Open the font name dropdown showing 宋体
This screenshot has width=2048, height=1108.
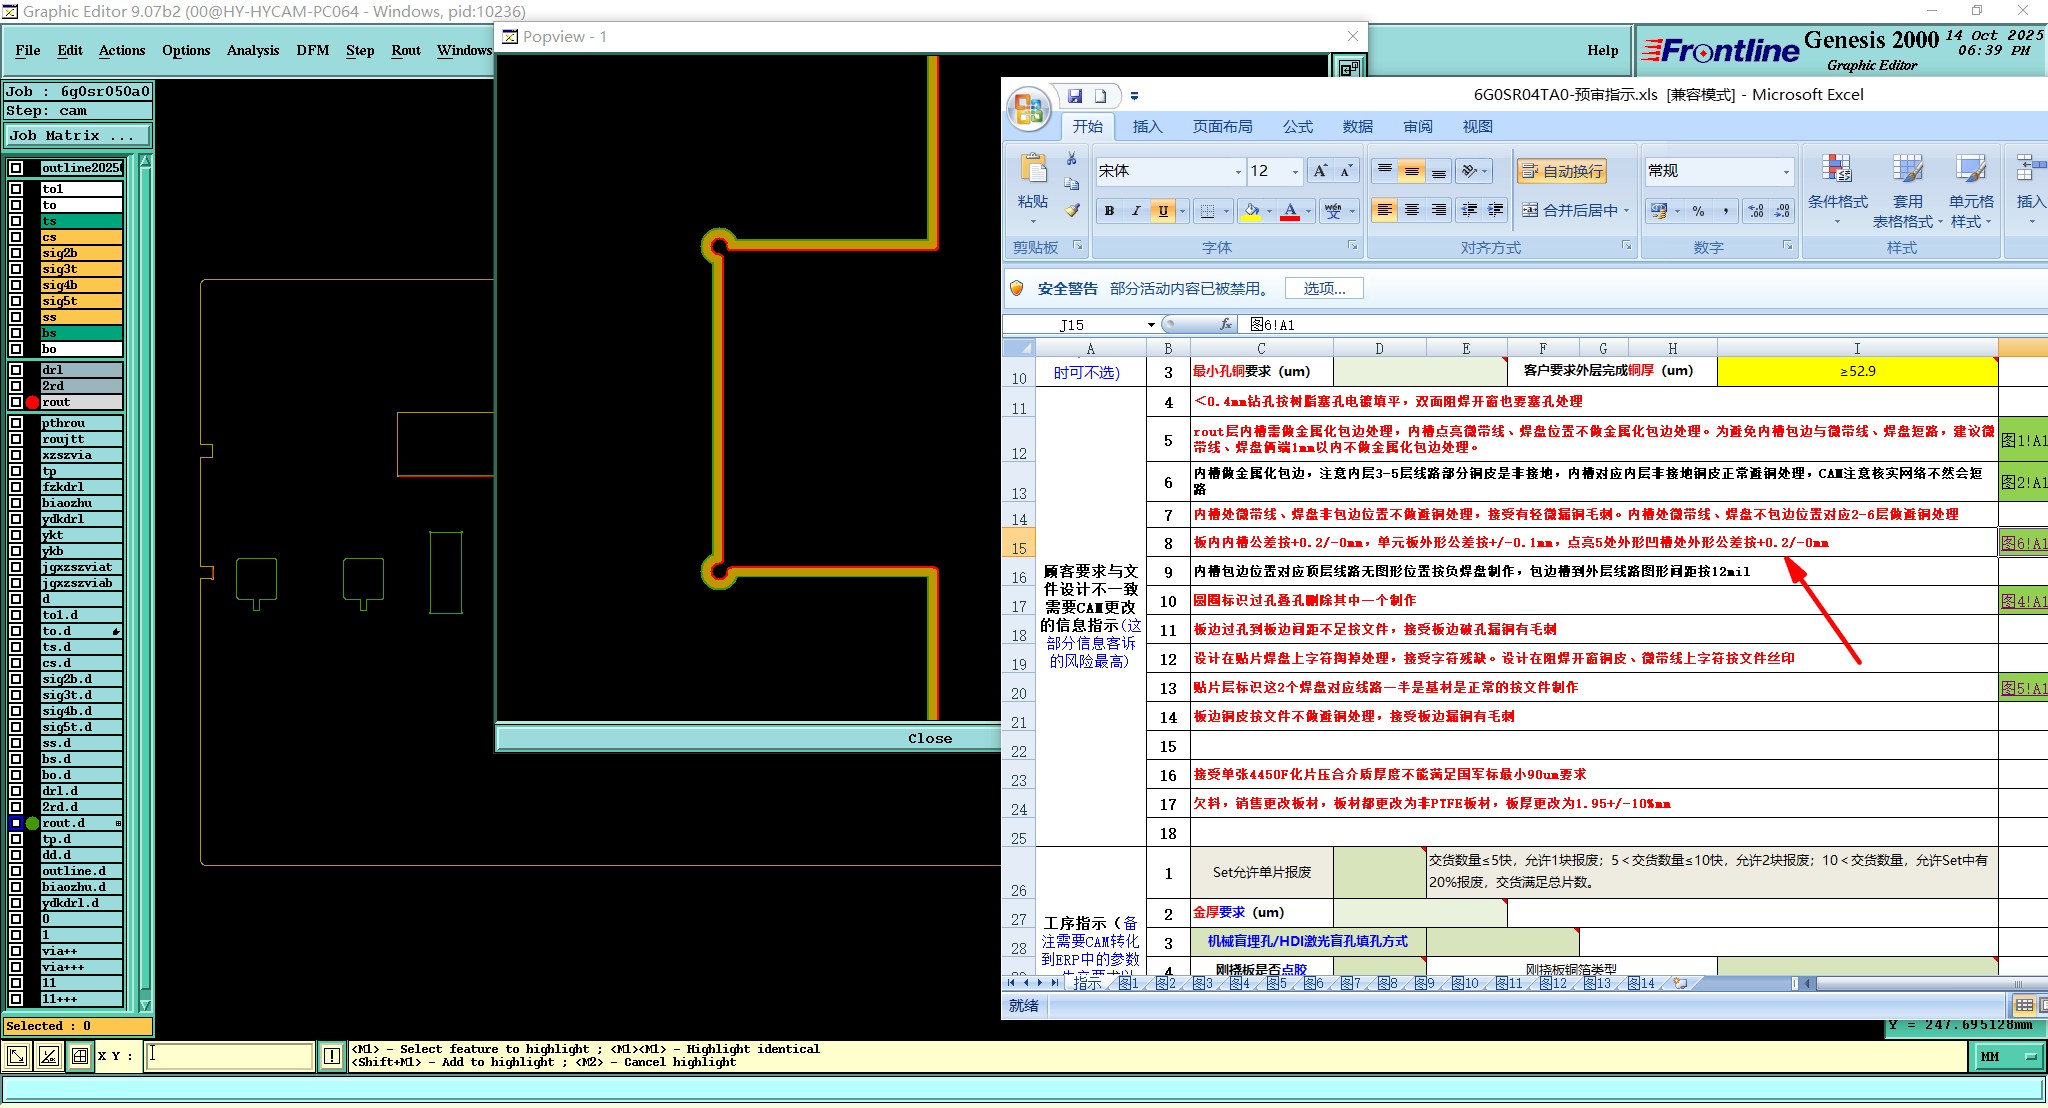coord(1238,172)
